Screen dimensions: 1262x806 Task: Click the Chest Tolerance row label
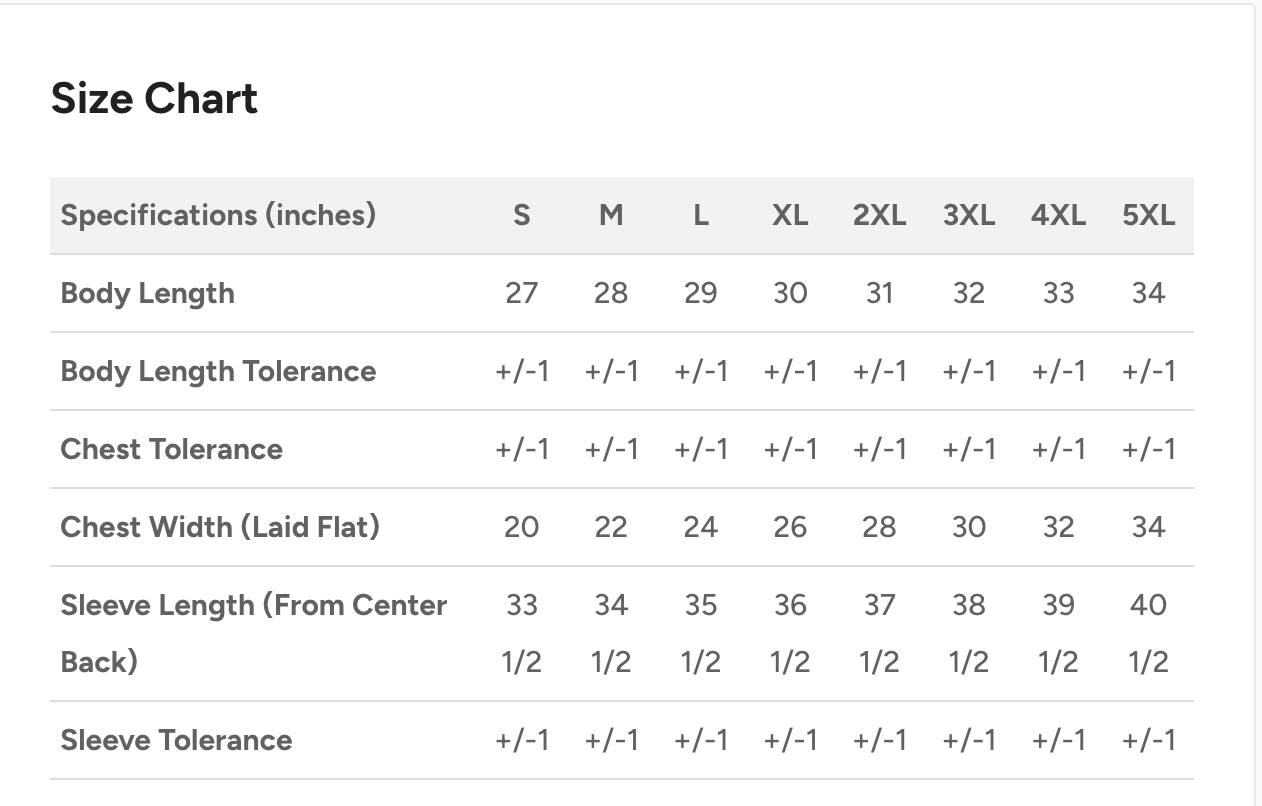(x=171, y=449)
